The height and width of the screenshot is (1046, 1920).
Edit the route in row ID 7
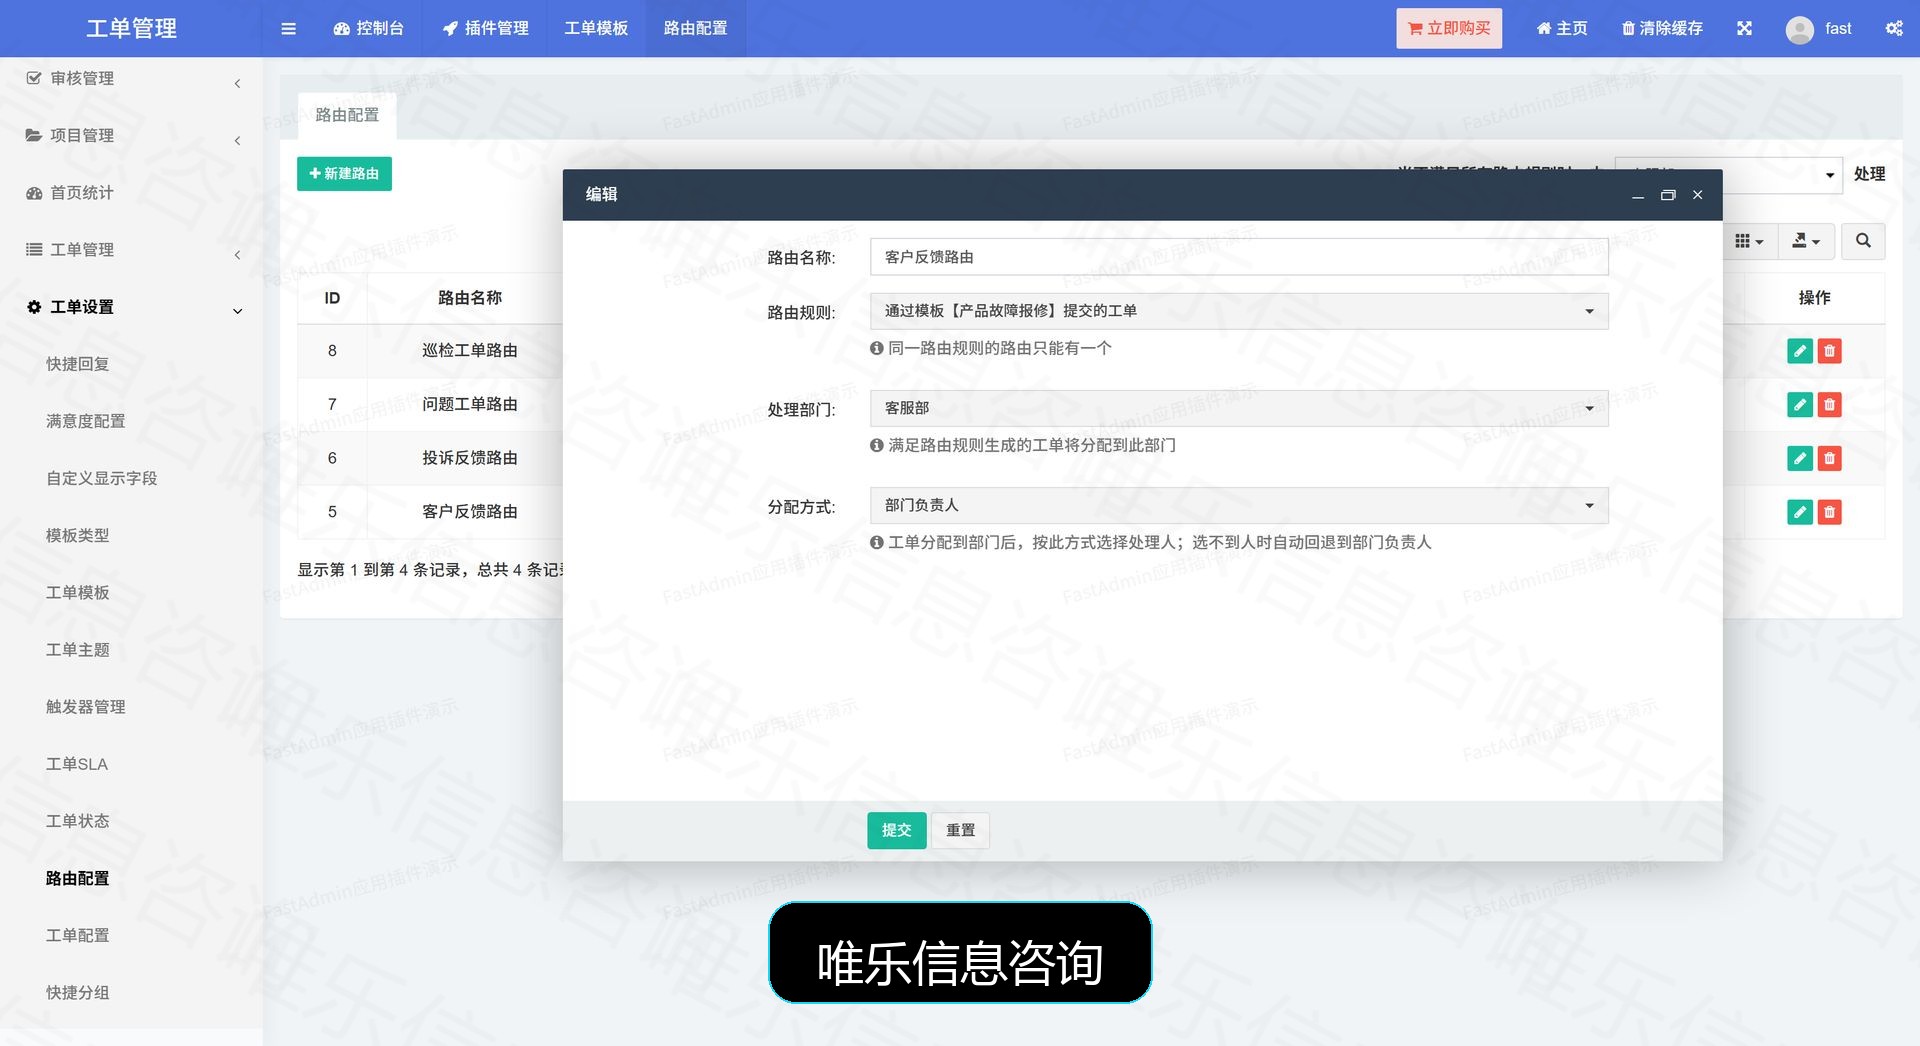click(x=1799, y=404)
